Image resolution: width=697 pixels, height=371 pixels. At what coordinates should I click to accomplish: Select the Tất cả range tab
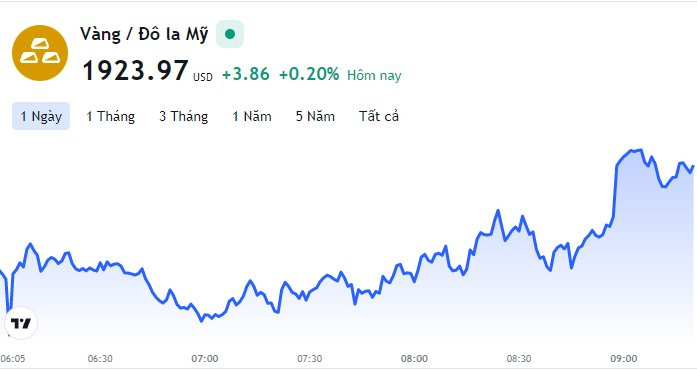pyautogui.click(x=379, y=116)
